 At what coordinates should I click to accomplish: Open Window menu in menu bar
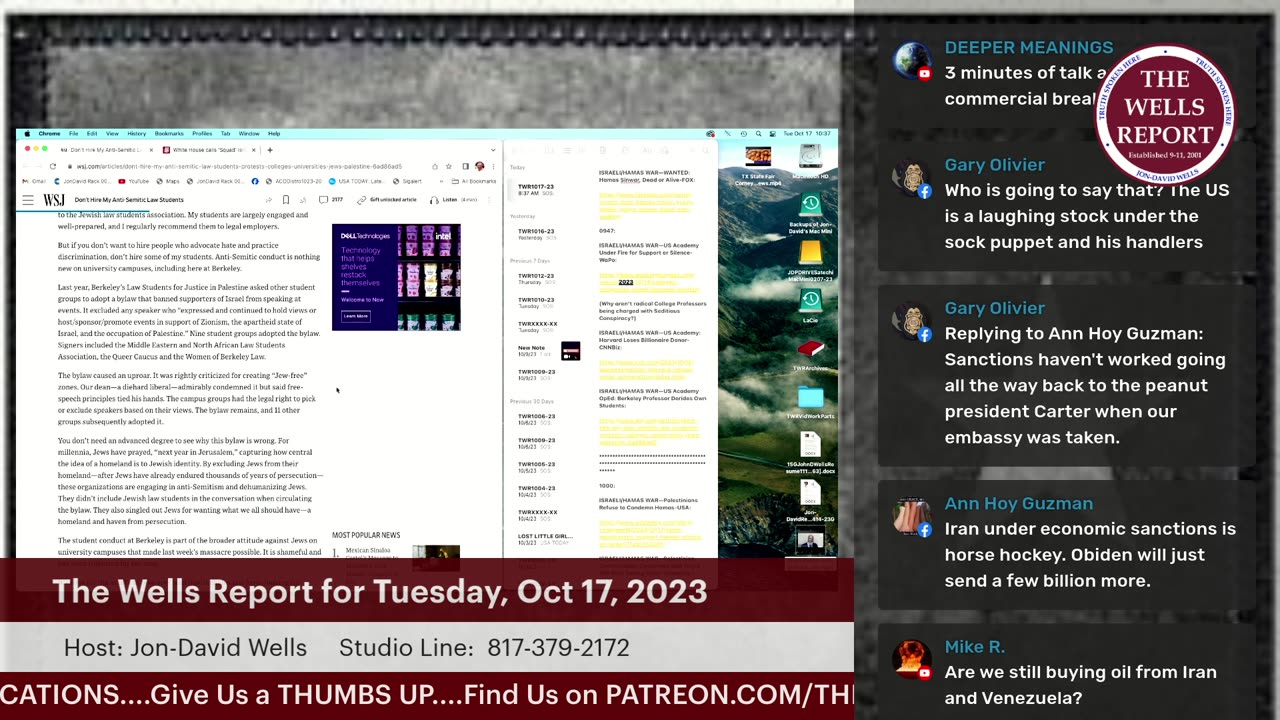click(249, 133)
